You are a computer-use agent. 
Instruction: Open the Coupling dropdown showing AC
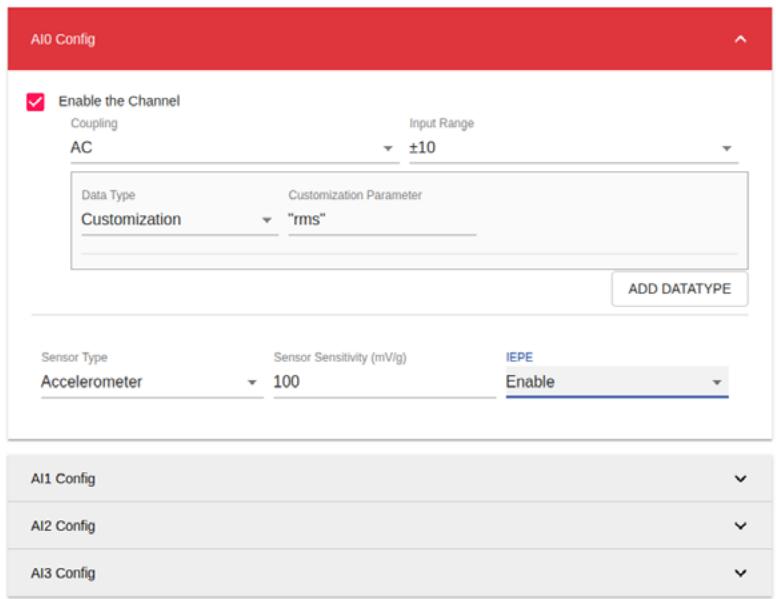click(235, 148)
